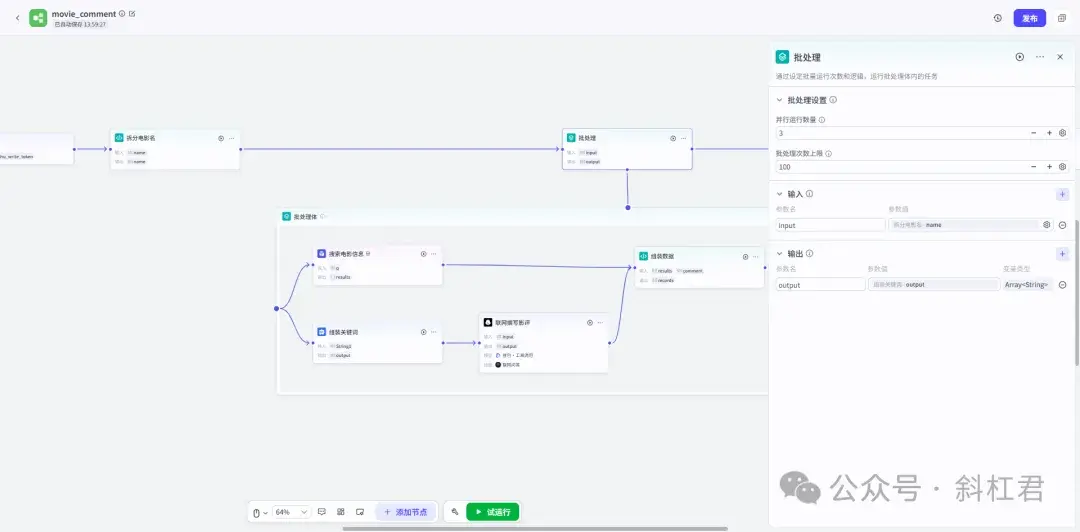Run the 搜索电影信息 node alone
The height and width of the screenshot is (532, 1080).
[424, 254]
